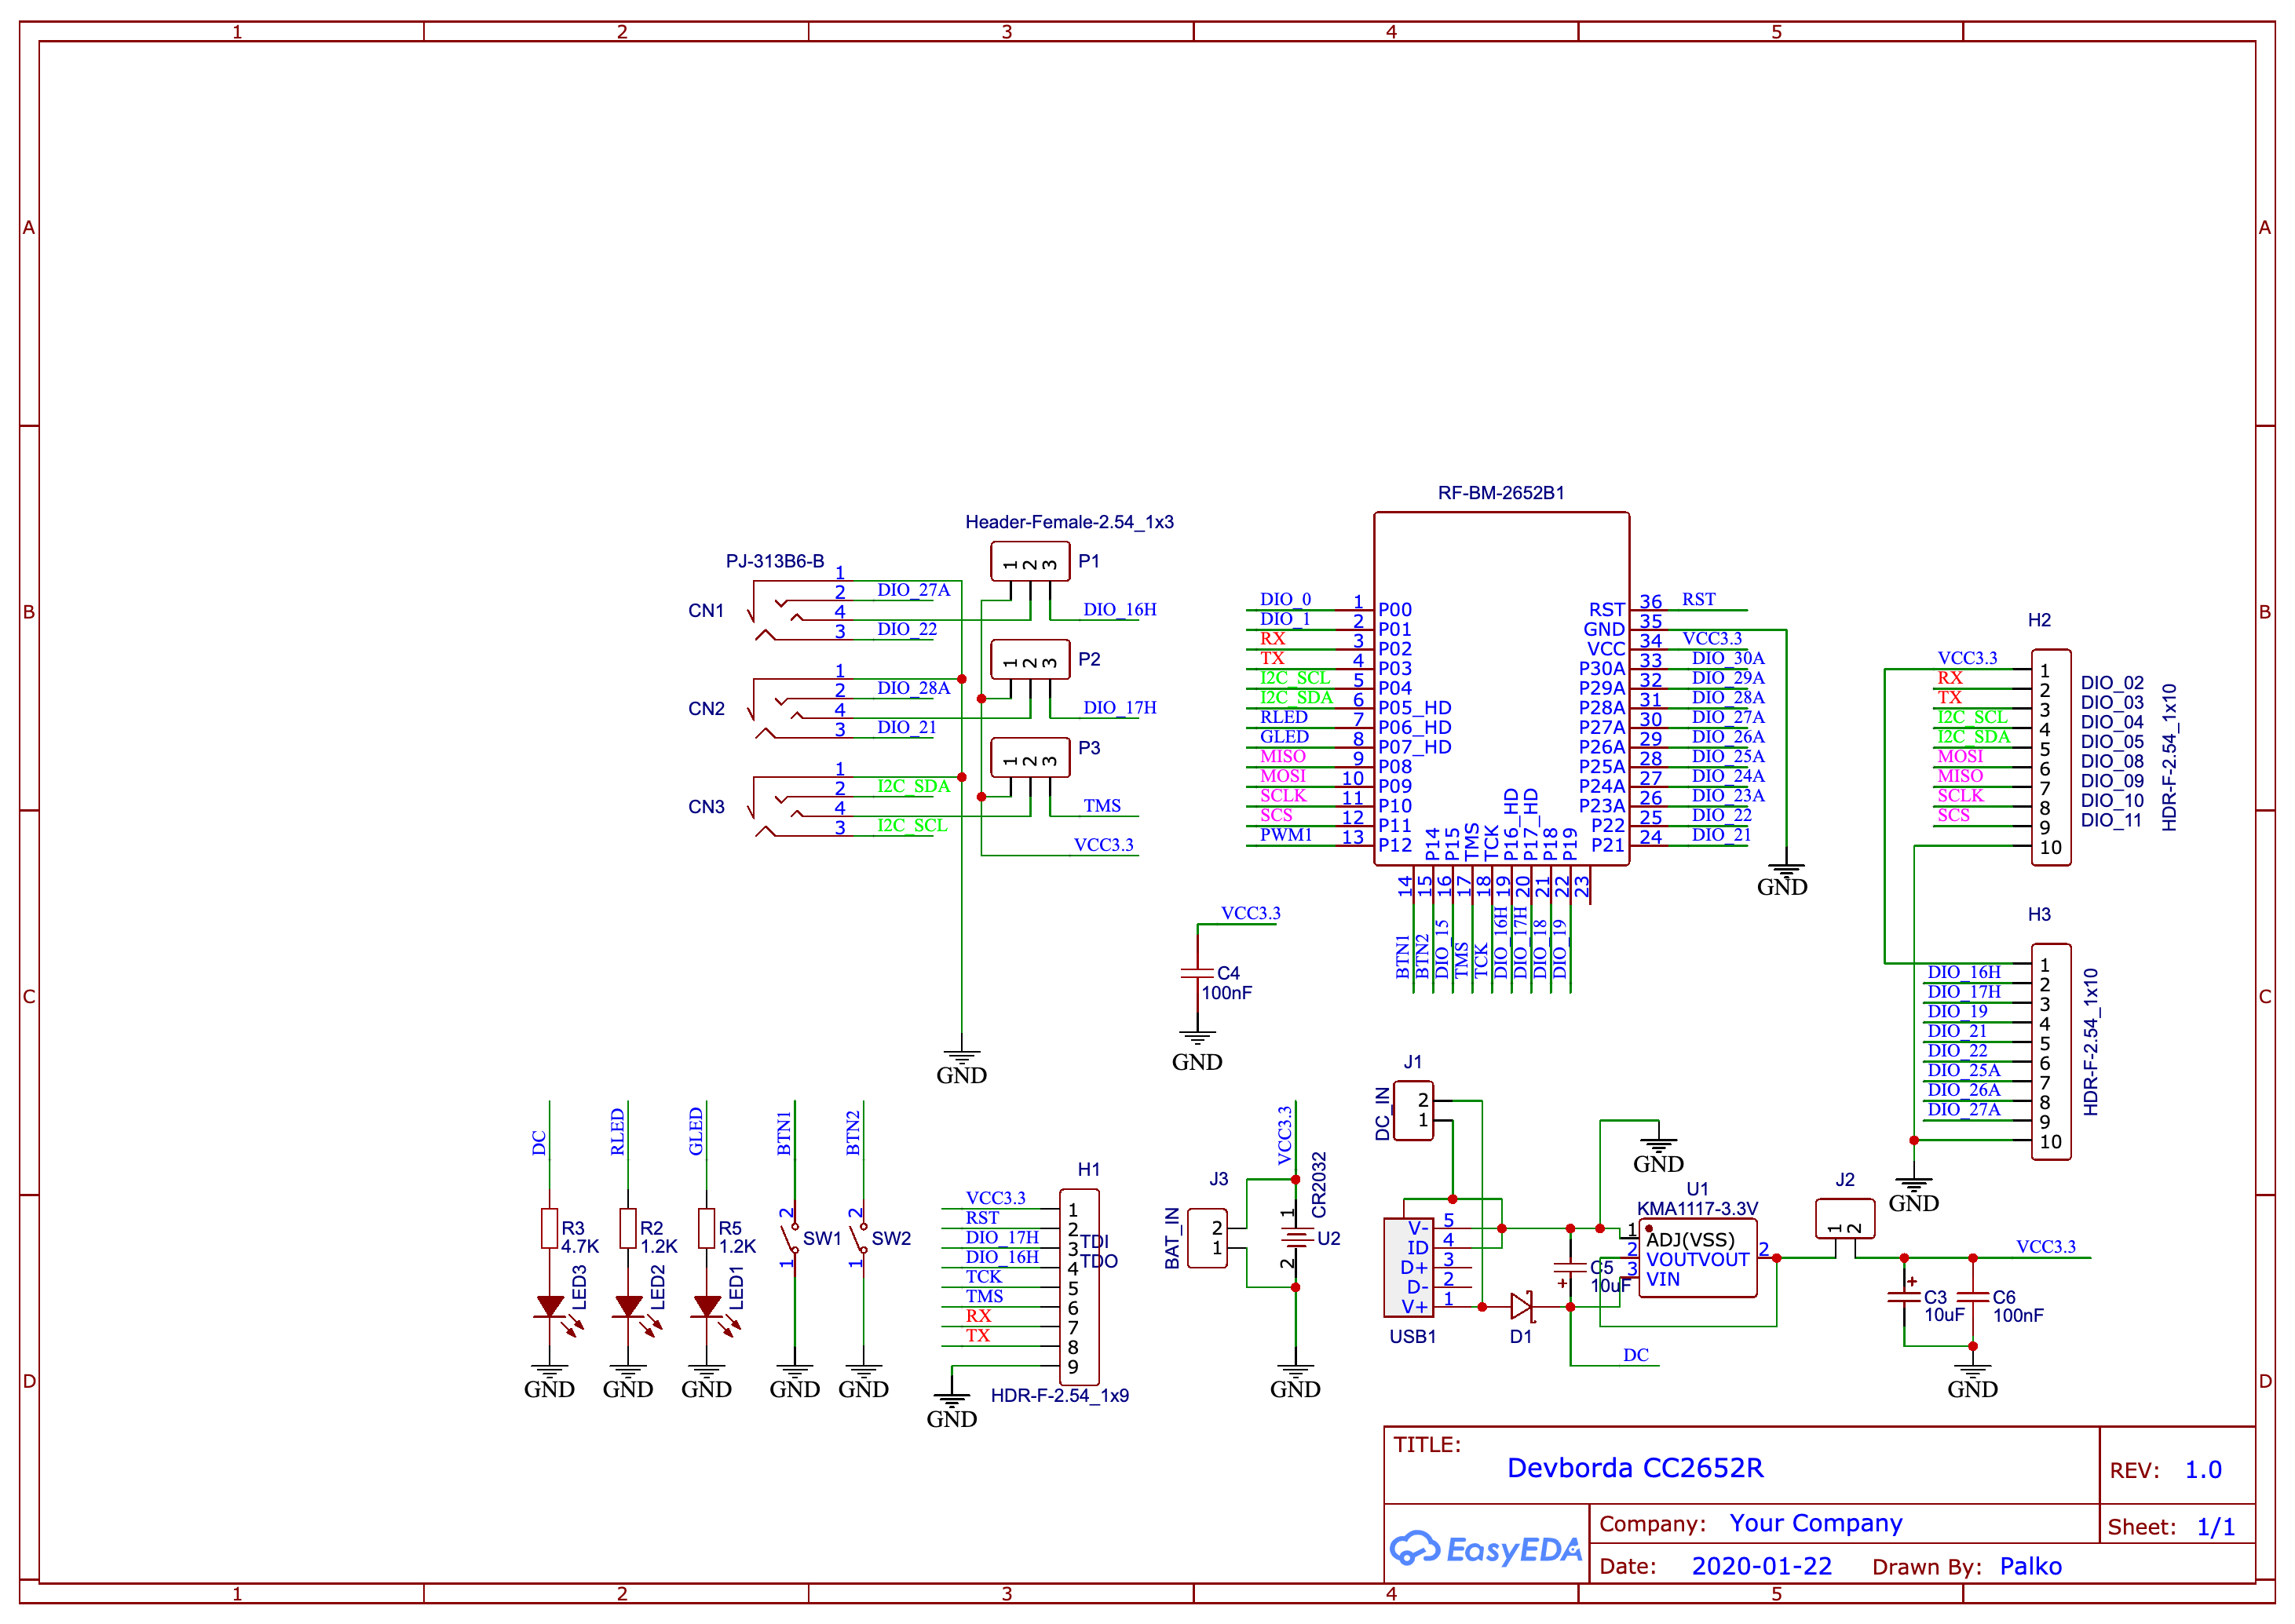Select the C4 100nF capacitor symbol
2295x1624 pixels.
pos(1197,974)
